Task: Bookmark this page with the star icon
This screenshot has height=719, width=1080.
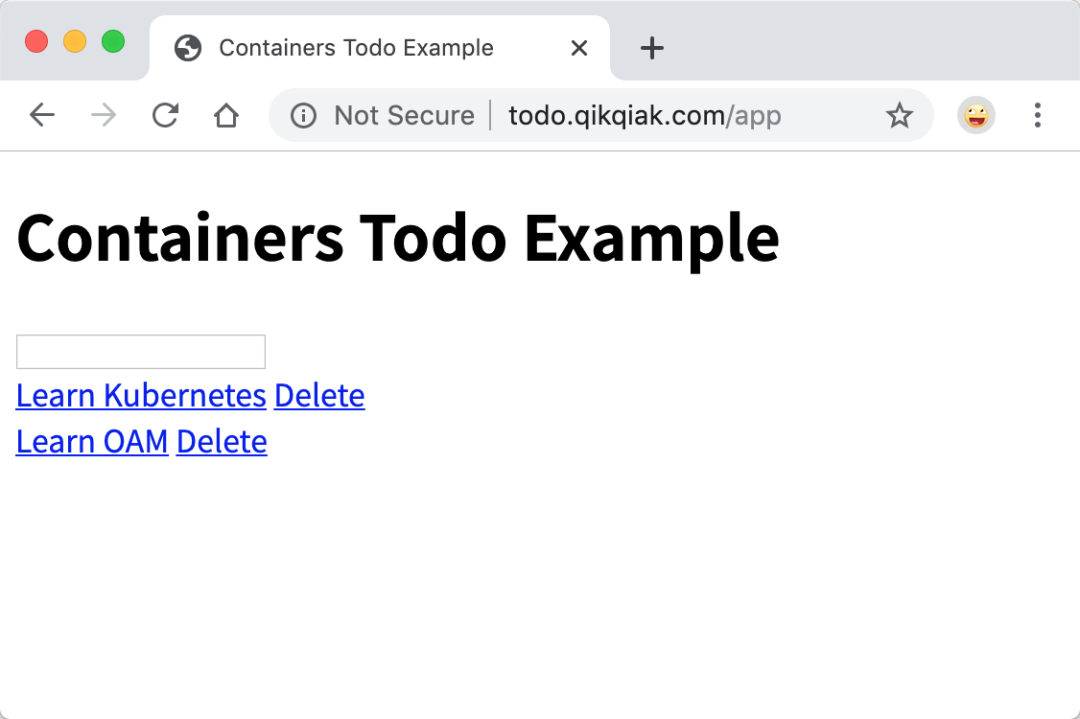Action: [x=899, y=115]
